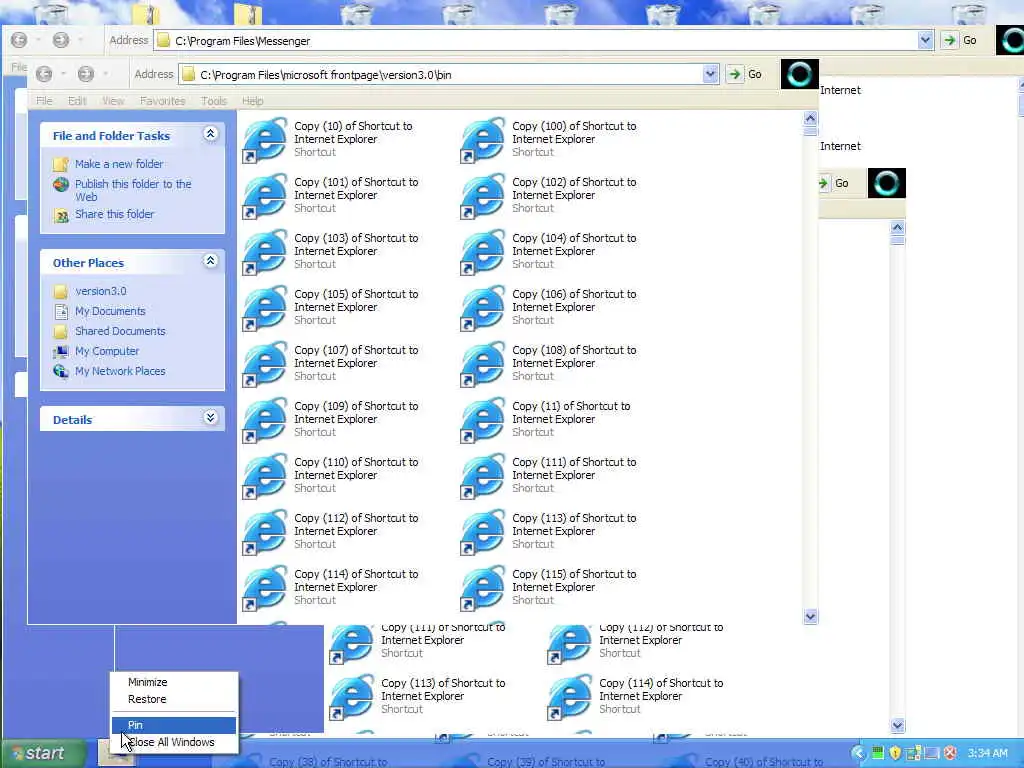This screenshot has width=1024, height=768.
Task: Select Copy (11) shortcut icon
Action: (x=483, y=420)
